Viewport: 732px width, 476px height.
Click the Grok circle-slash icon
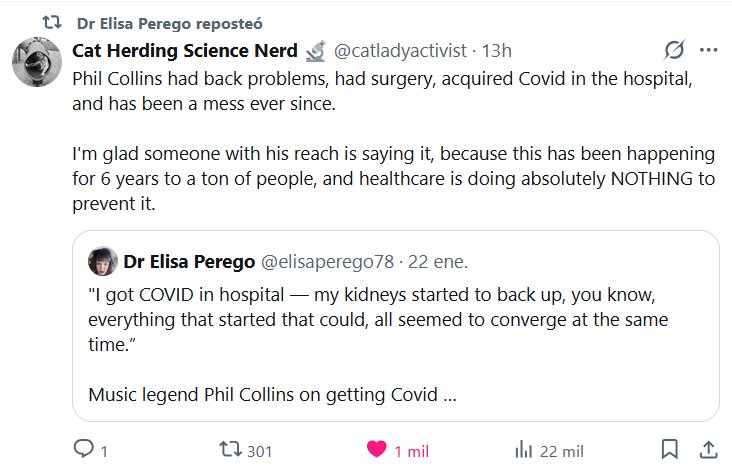tap(674, 51)
